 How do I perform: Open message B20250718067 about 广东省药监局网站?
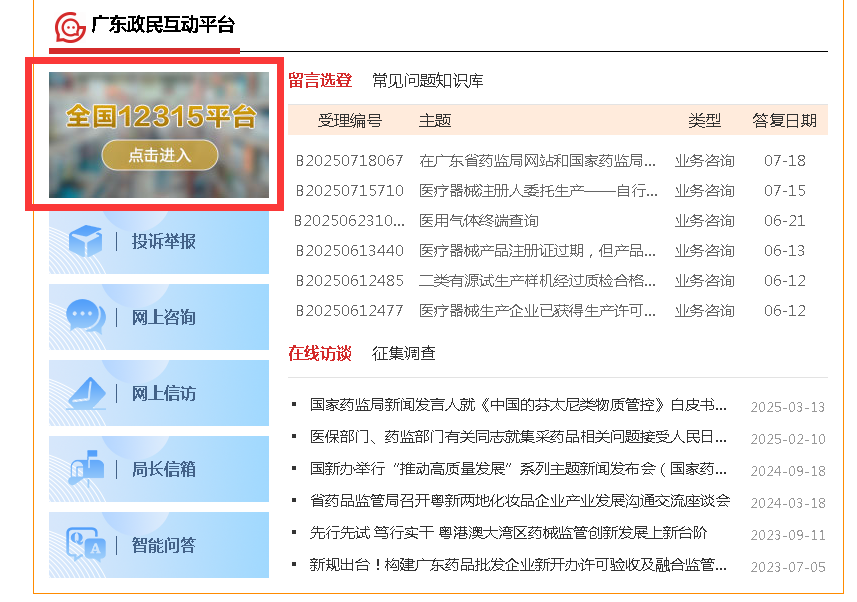coord(536,161)
